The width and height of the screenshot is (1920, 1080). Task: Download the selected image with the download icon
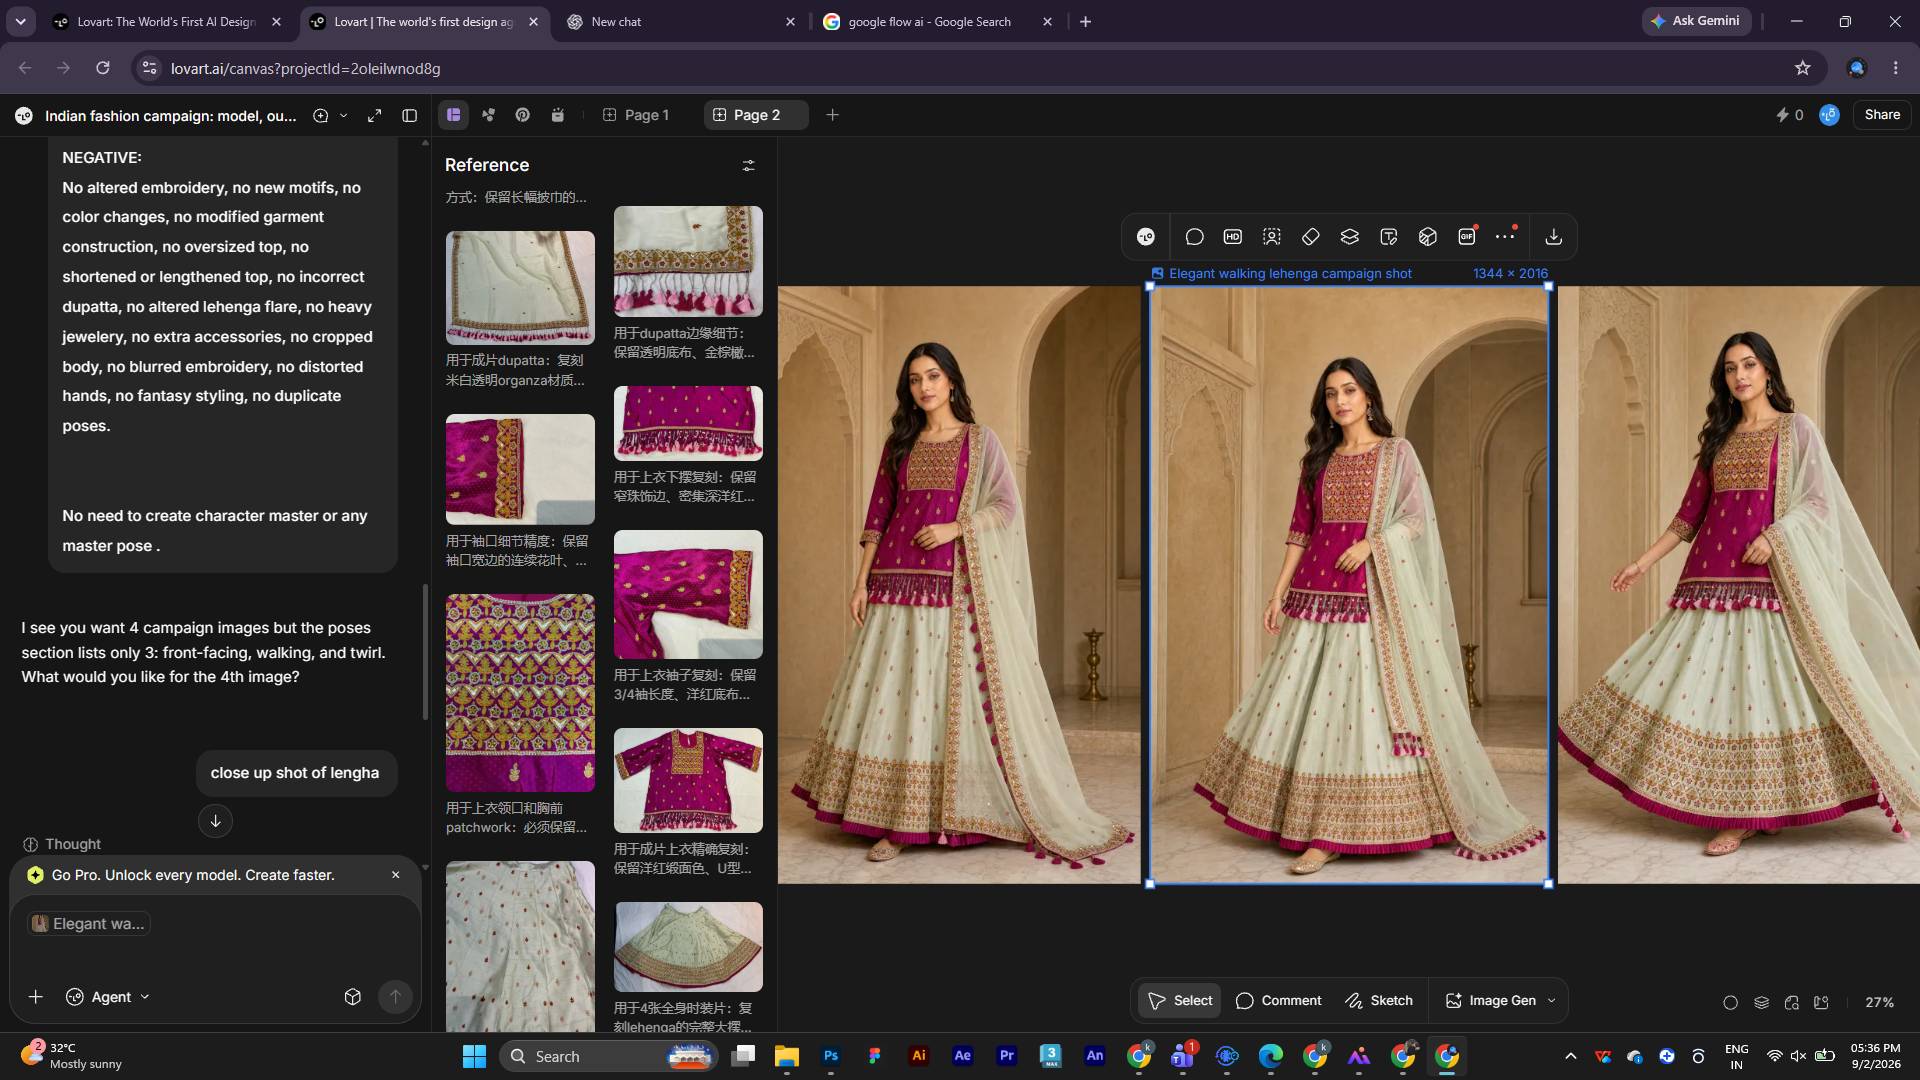pos(1553,237)
